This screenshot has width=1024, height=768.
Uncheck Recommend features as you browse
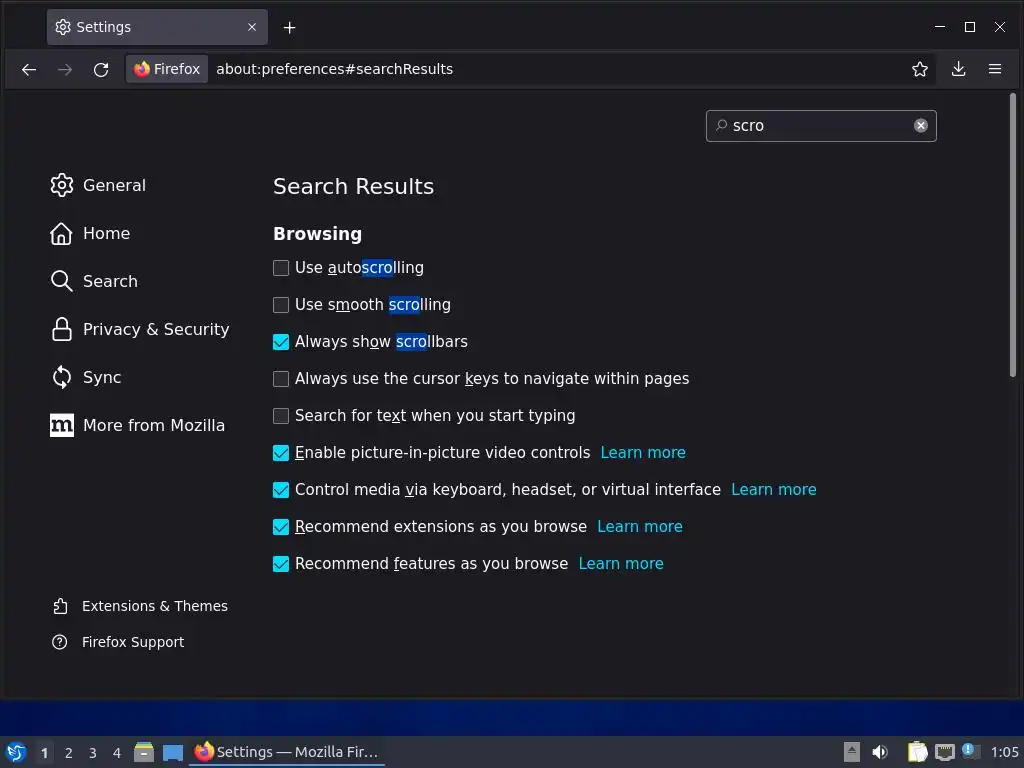click(281, 564)
